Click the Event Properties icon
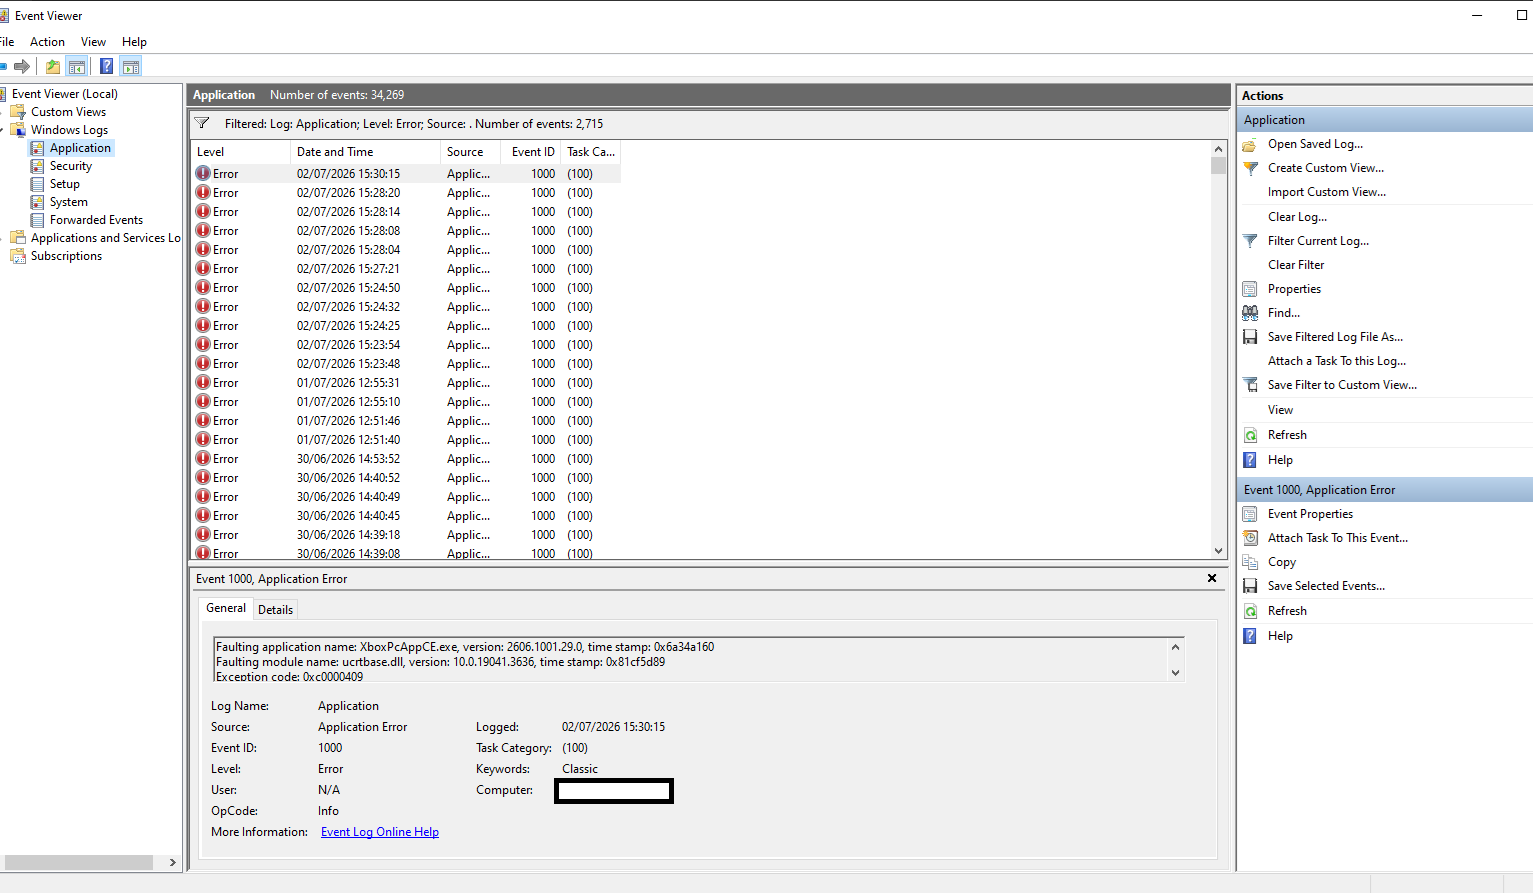Image resolution: width=1533 pixels, height=893 pixels. click(1250, 514)
